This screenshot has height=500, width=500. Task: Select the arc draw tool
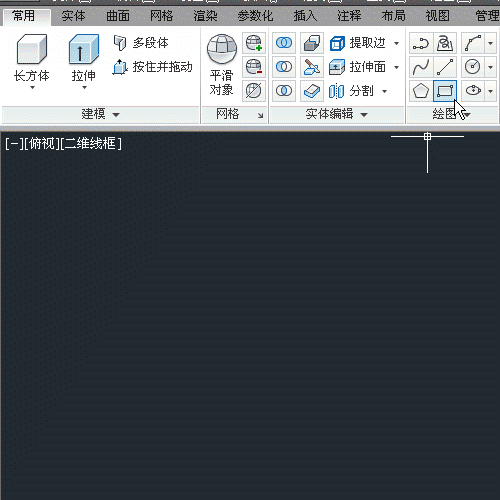tap(473, 43)
